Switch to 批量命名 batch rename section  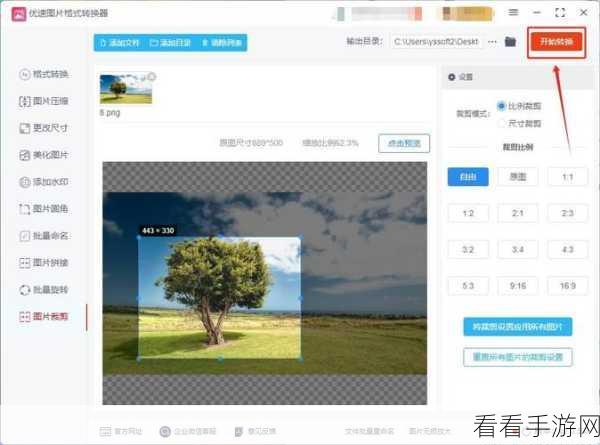pyautogui.click(x=44, y=236)
